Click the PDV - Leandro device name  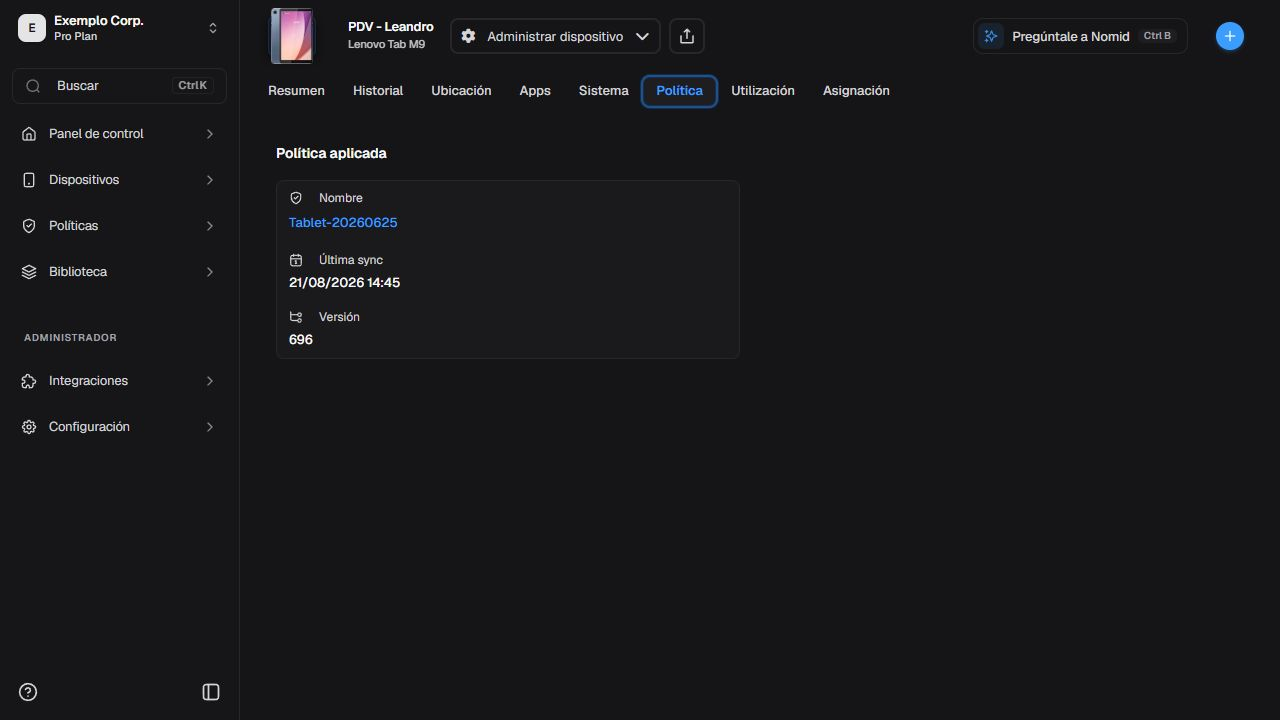[x=391, y=27]
